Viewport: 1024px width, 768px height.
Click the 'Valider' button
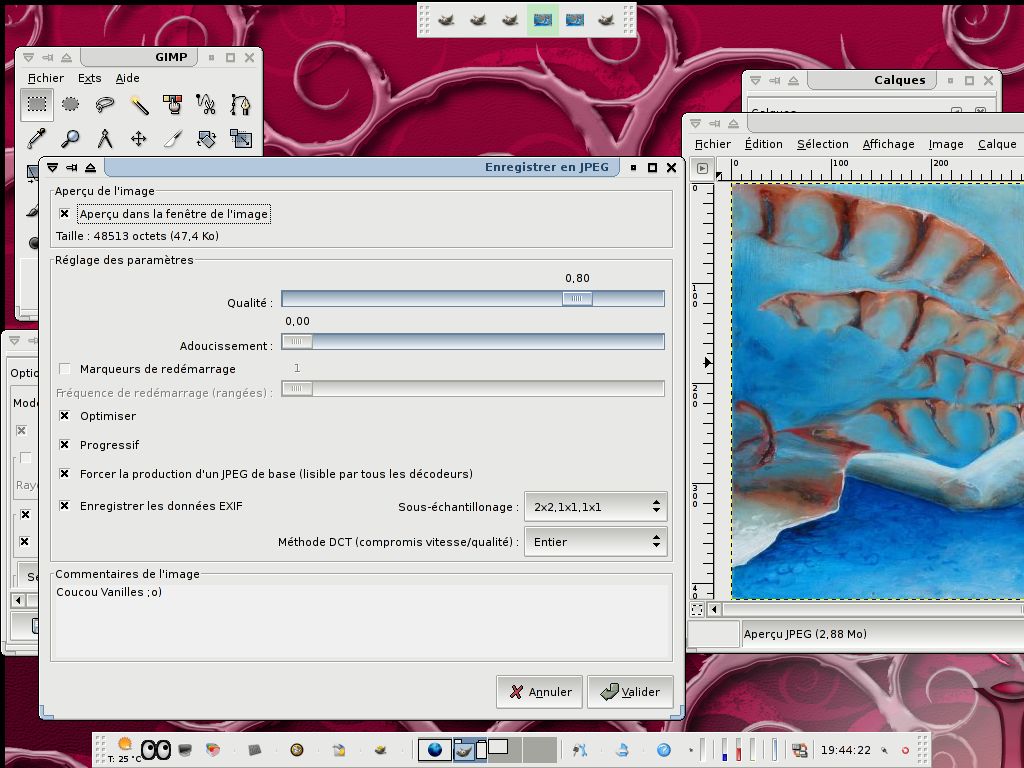tap(630, 692)
